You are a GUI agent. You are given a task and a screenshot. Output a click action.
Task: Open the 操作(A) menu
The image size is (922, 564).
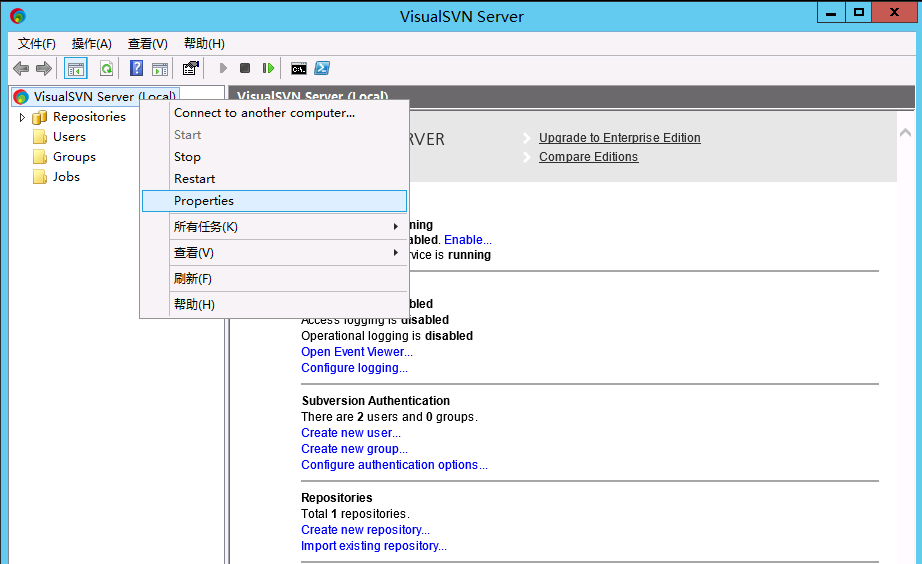pyautogui.click(x=92, y=44)
